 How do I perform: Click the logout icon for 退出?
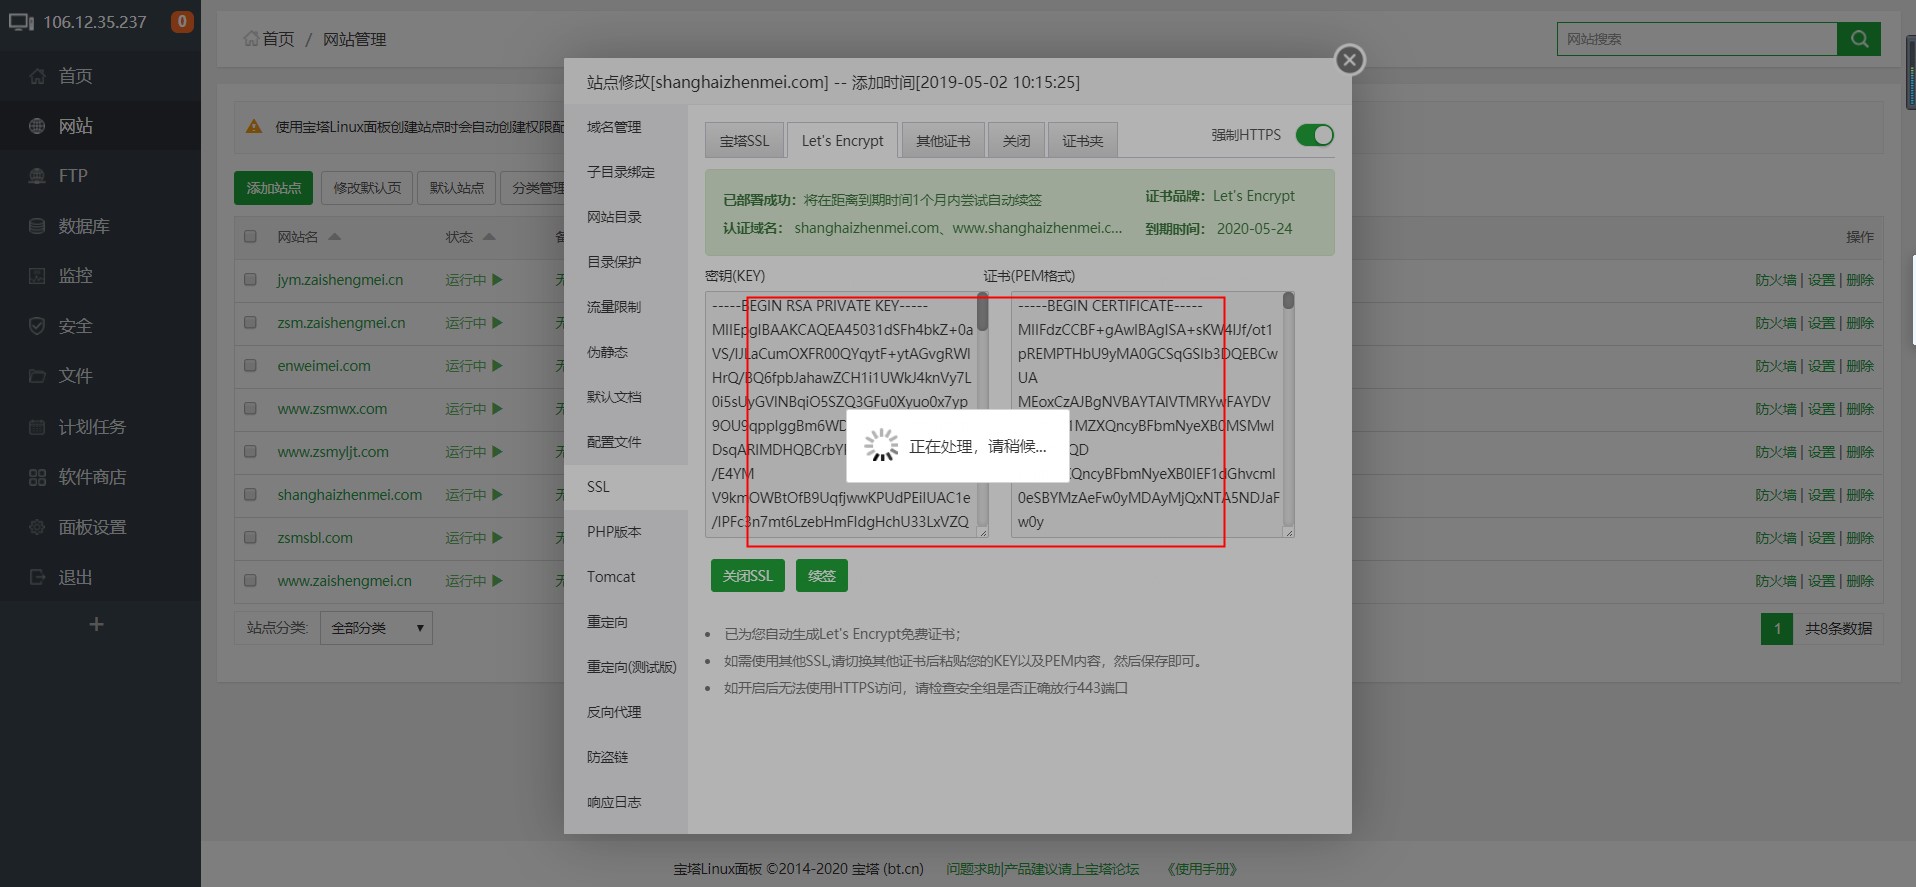(37, 577)
